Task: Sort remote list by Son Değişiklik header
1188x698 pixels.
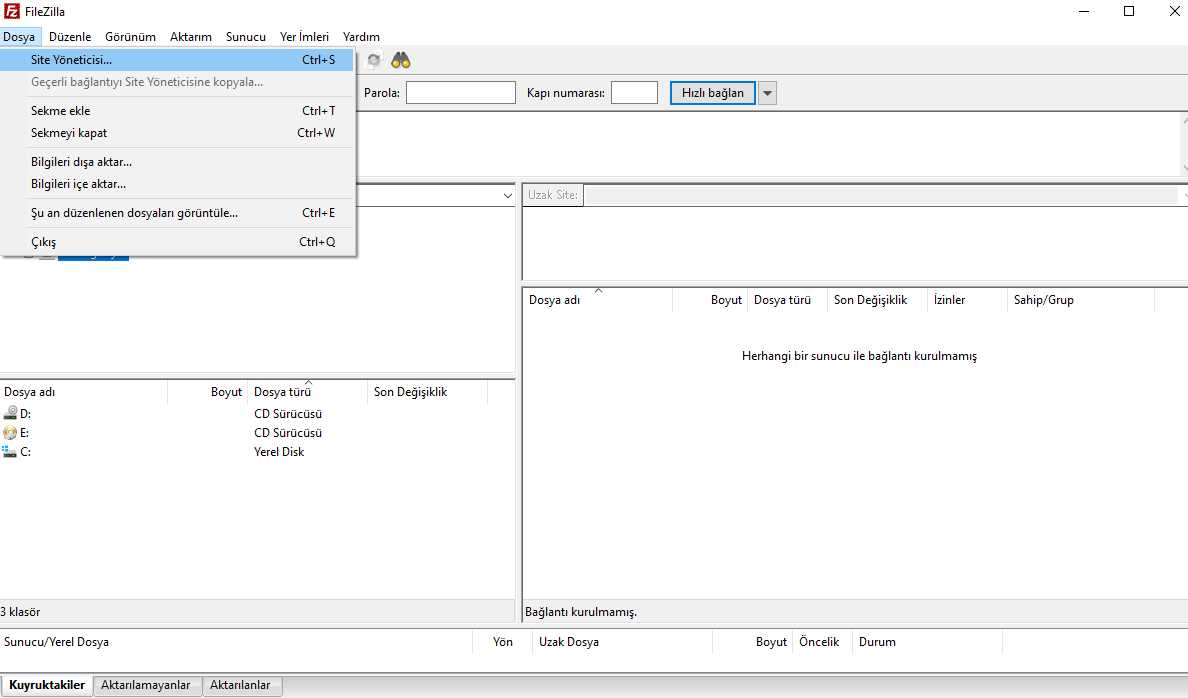Action: pos(877,300)
